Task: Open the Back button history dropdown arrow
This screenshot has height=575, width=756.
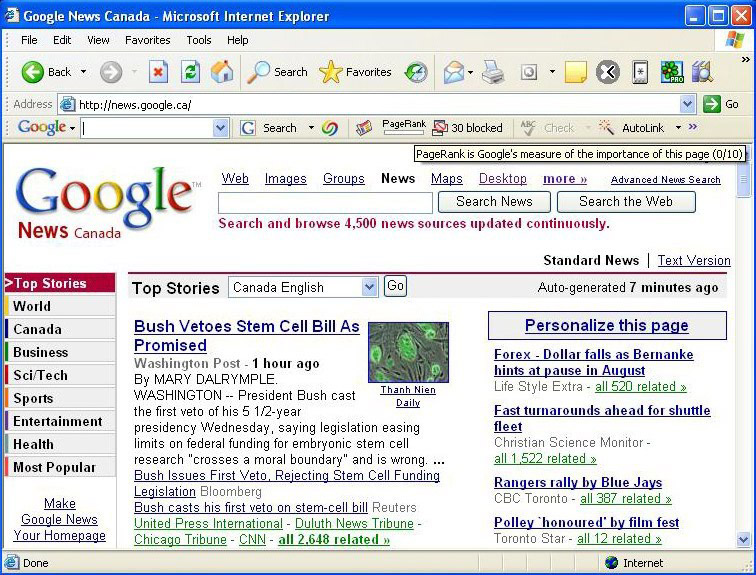Action: [x=83, y=72]
